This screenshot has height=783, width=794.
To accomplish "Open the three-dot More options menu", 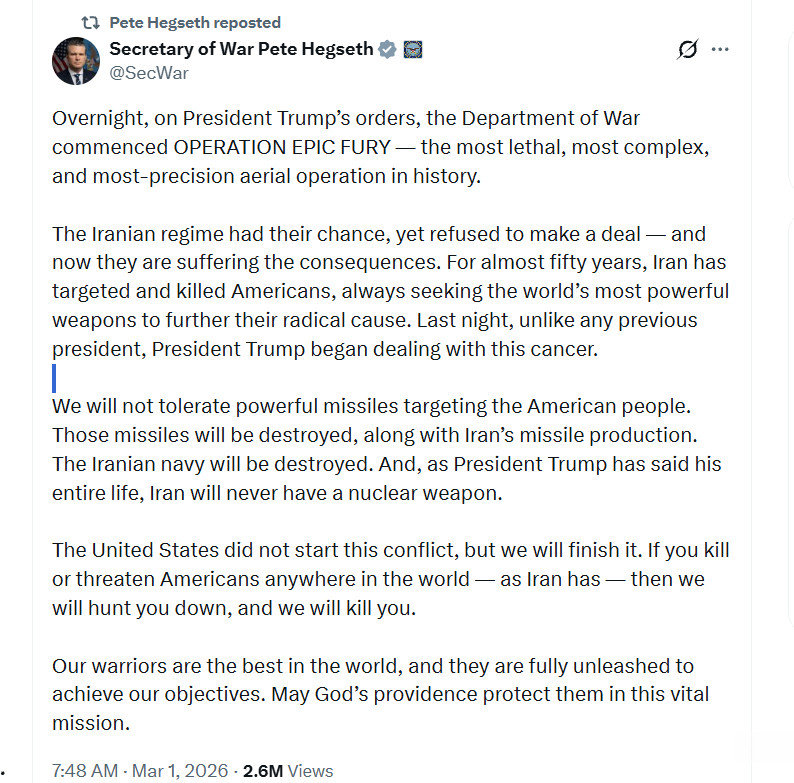I will click(x=720, y=49).
